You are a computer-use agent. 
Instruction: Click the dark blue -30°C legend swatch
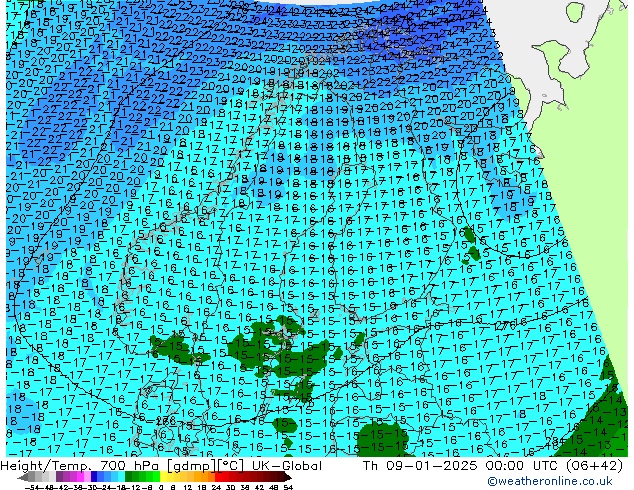click(94, 476)
